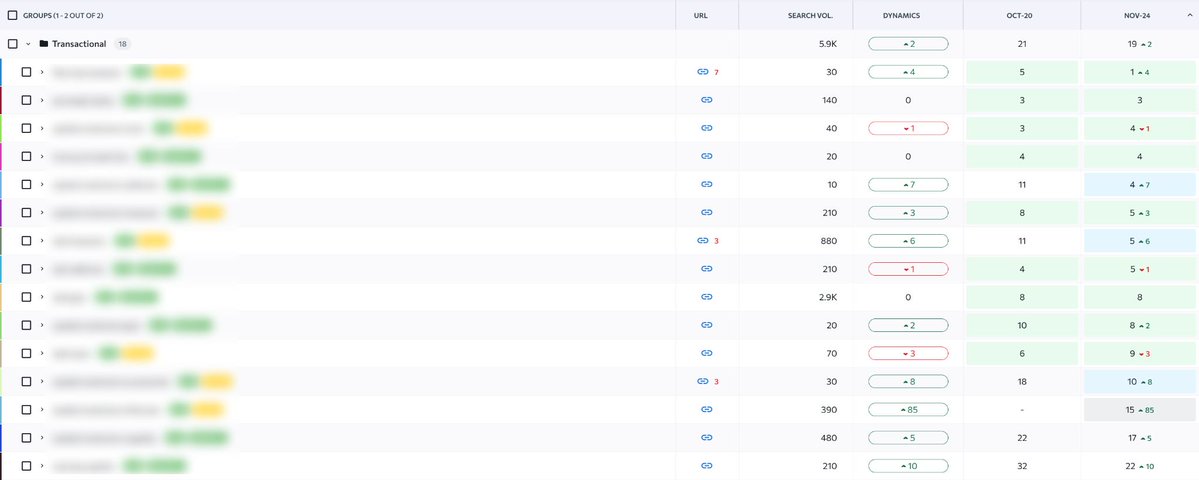The height and width of the screenshot is (480, 1199).
Task: Tick checkbox of the 2.9K search volume row
Action: click(26, 297)
